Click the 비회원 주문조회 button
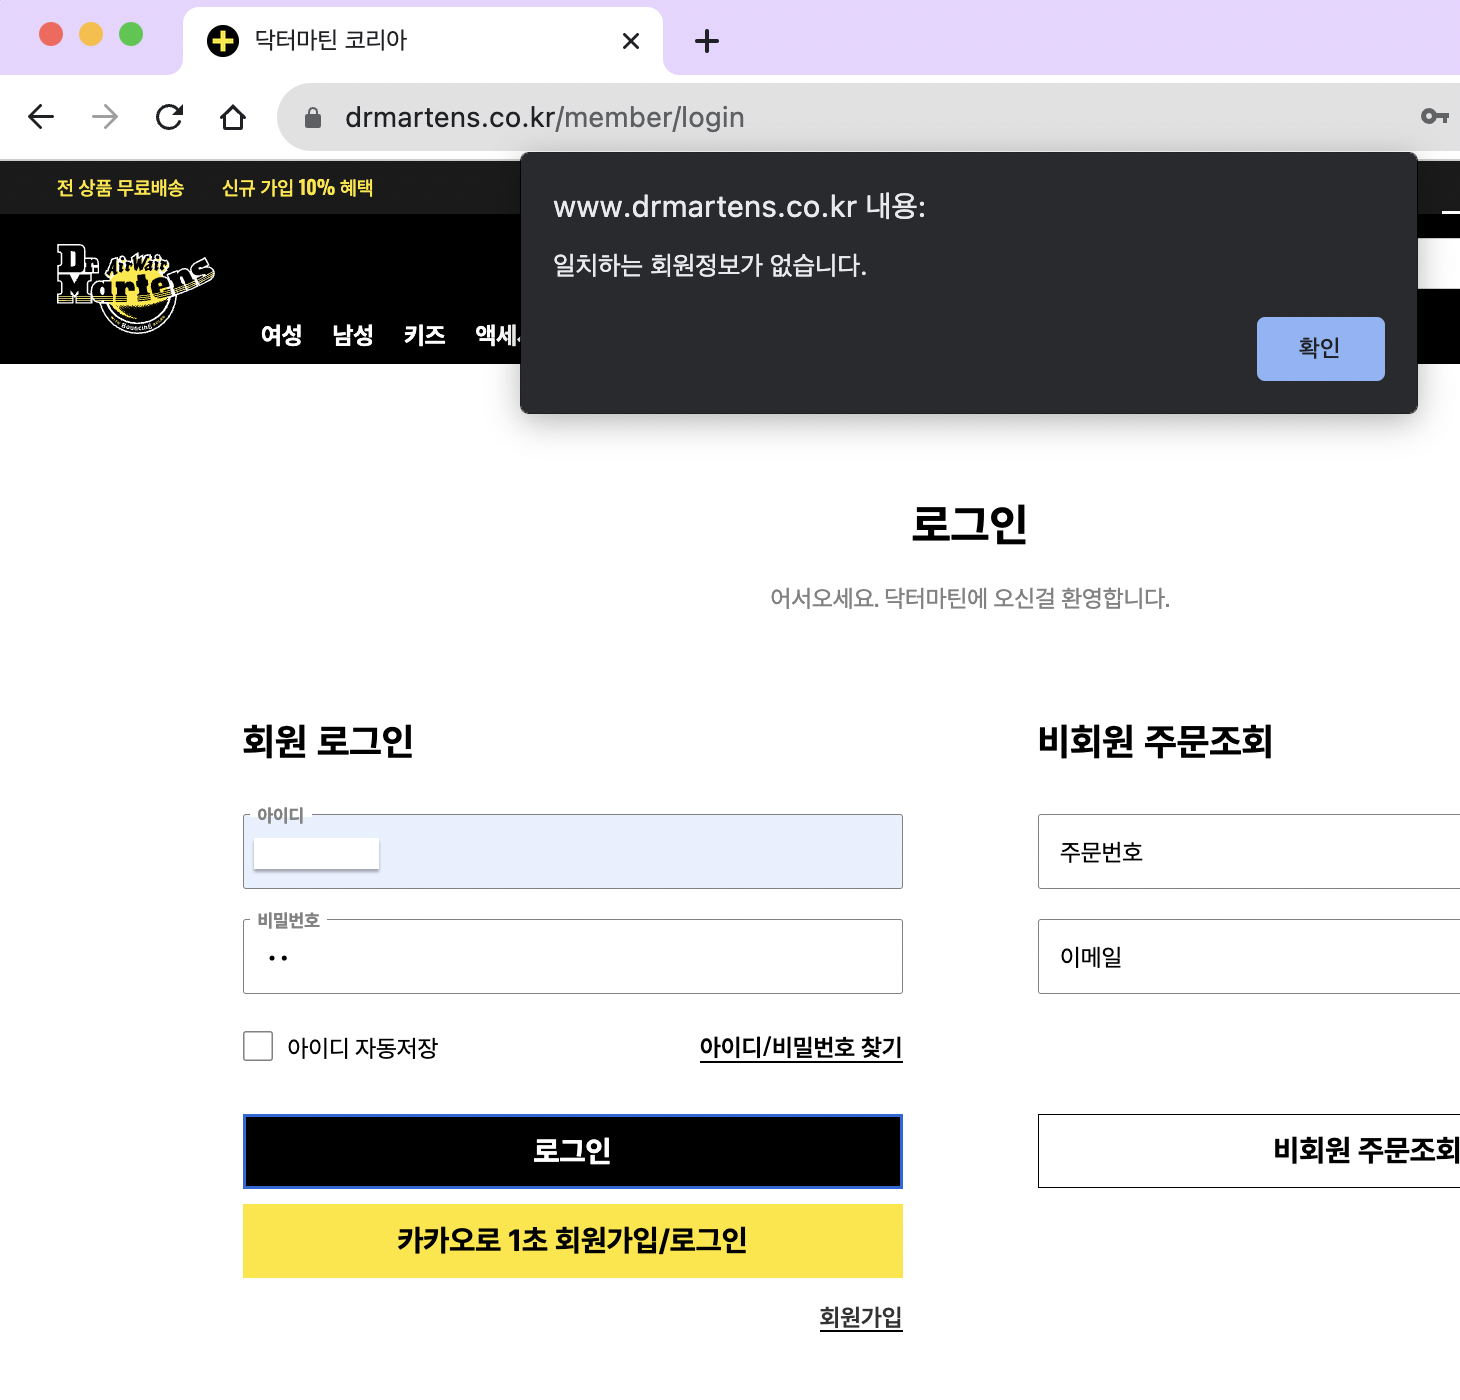The height and width of the screenshot is (1400, 1460). (x=1249, y=1151)
